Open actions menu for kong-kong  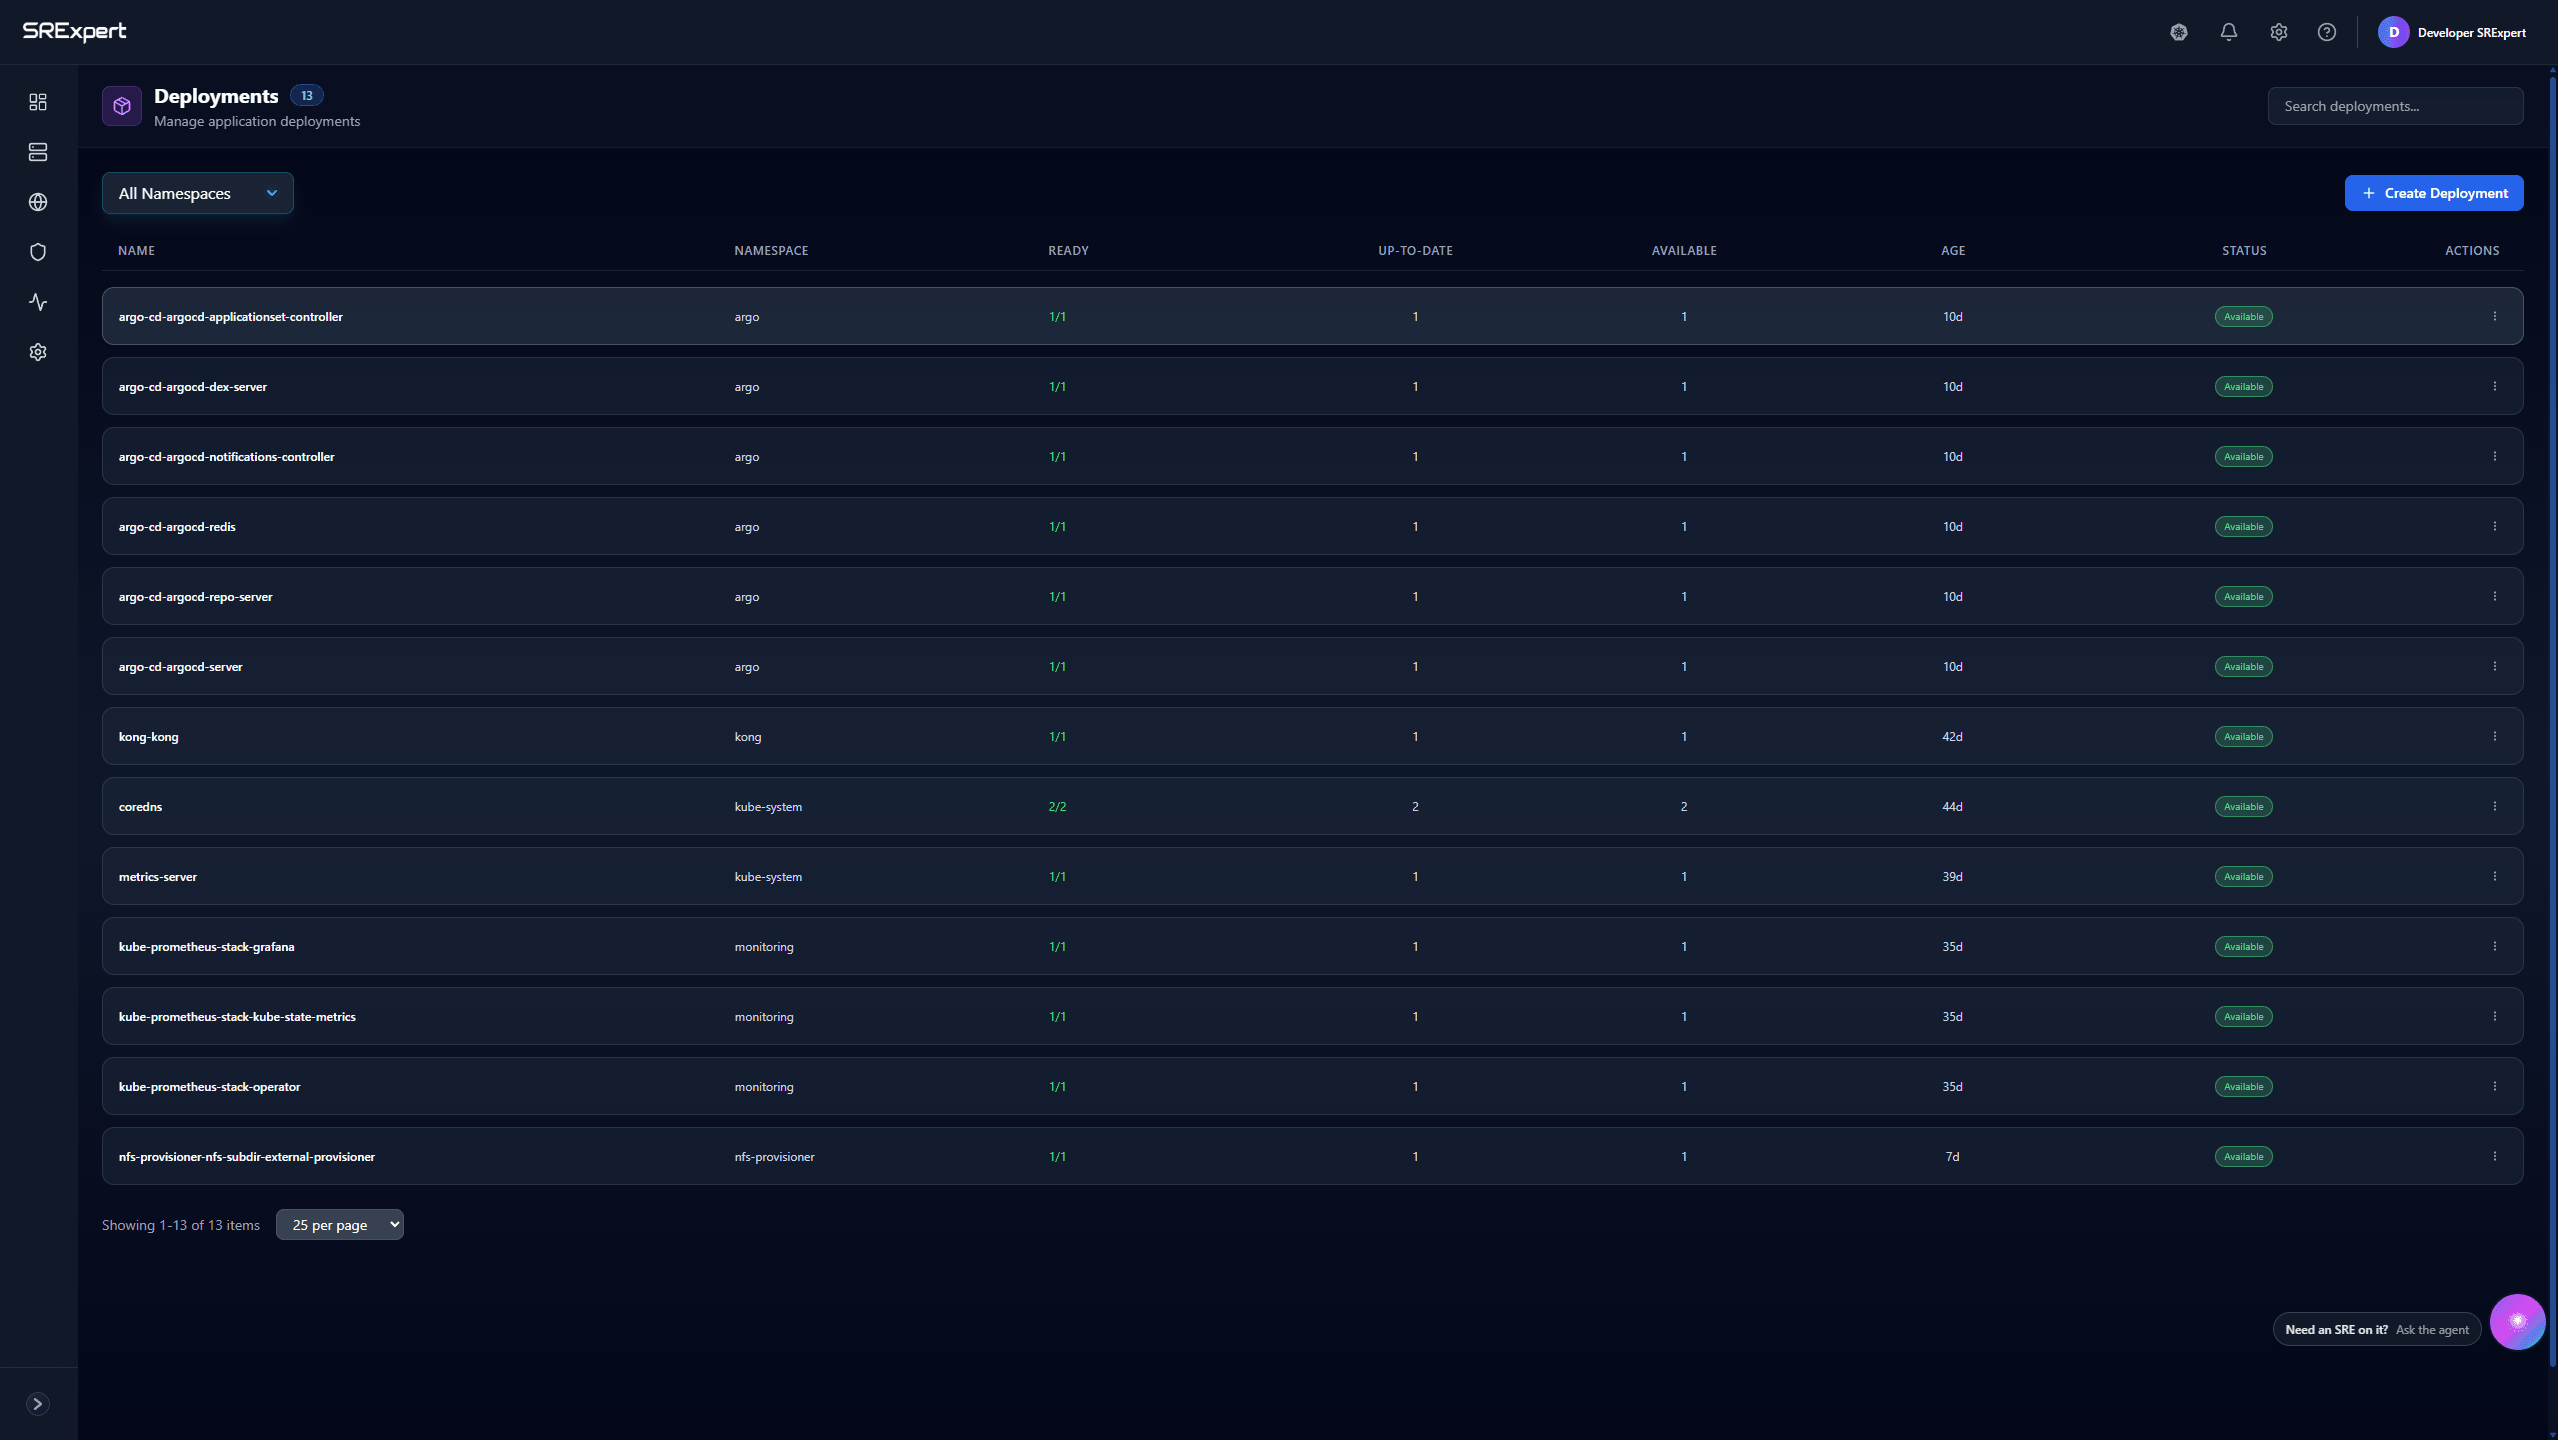pyautogui.click(x=2495, y=736)
